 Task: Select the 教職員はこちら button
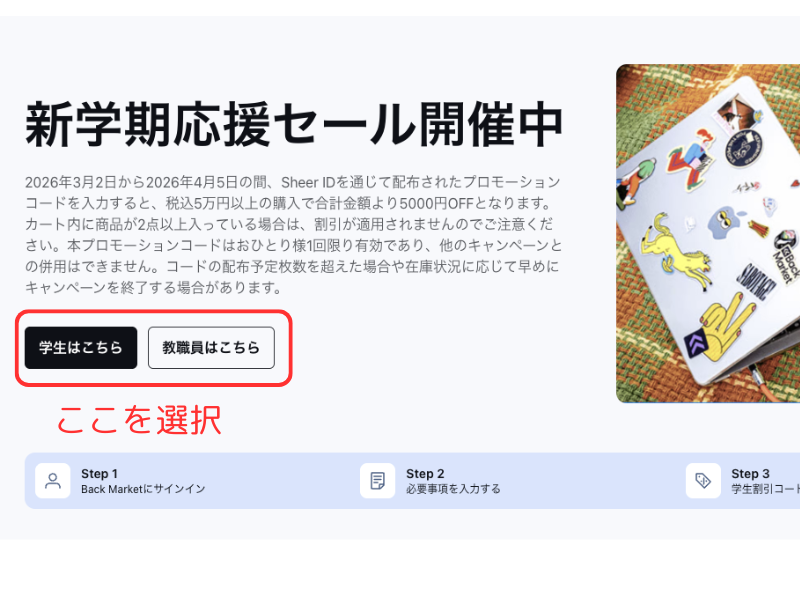click(x=211, y=348)
